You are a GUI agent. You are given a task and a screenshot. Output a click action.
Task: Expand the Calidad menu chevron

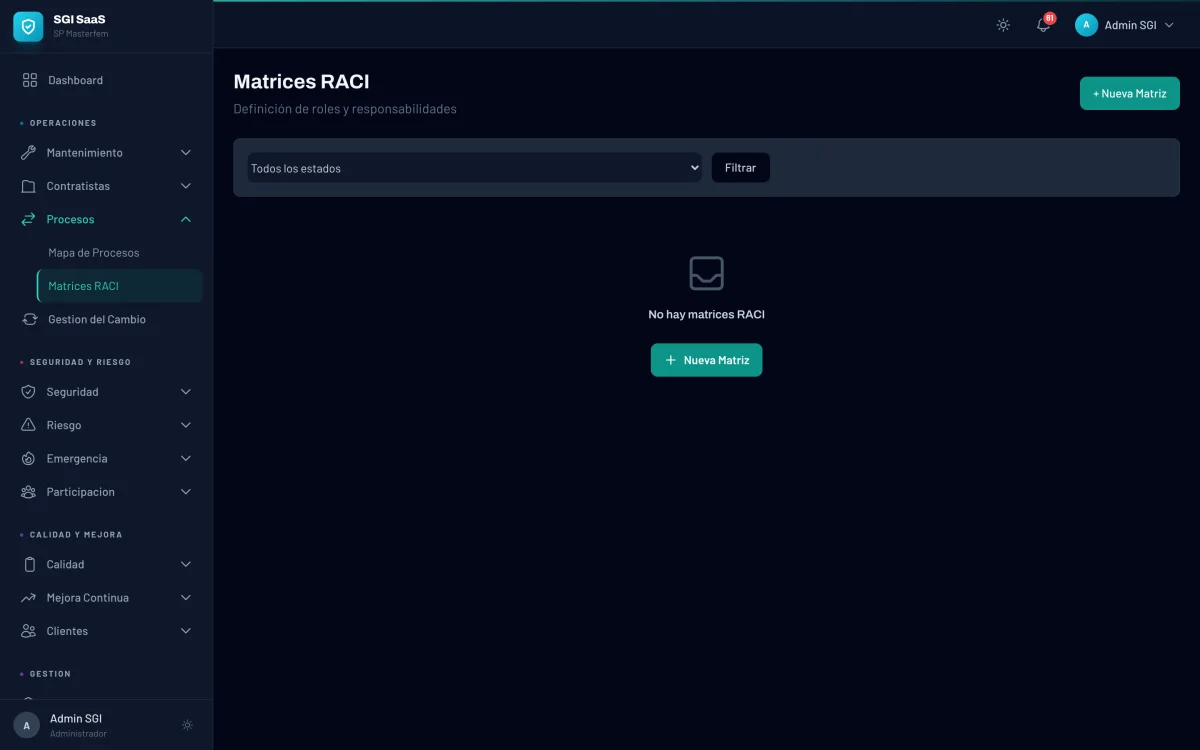(x=185, y=565)
